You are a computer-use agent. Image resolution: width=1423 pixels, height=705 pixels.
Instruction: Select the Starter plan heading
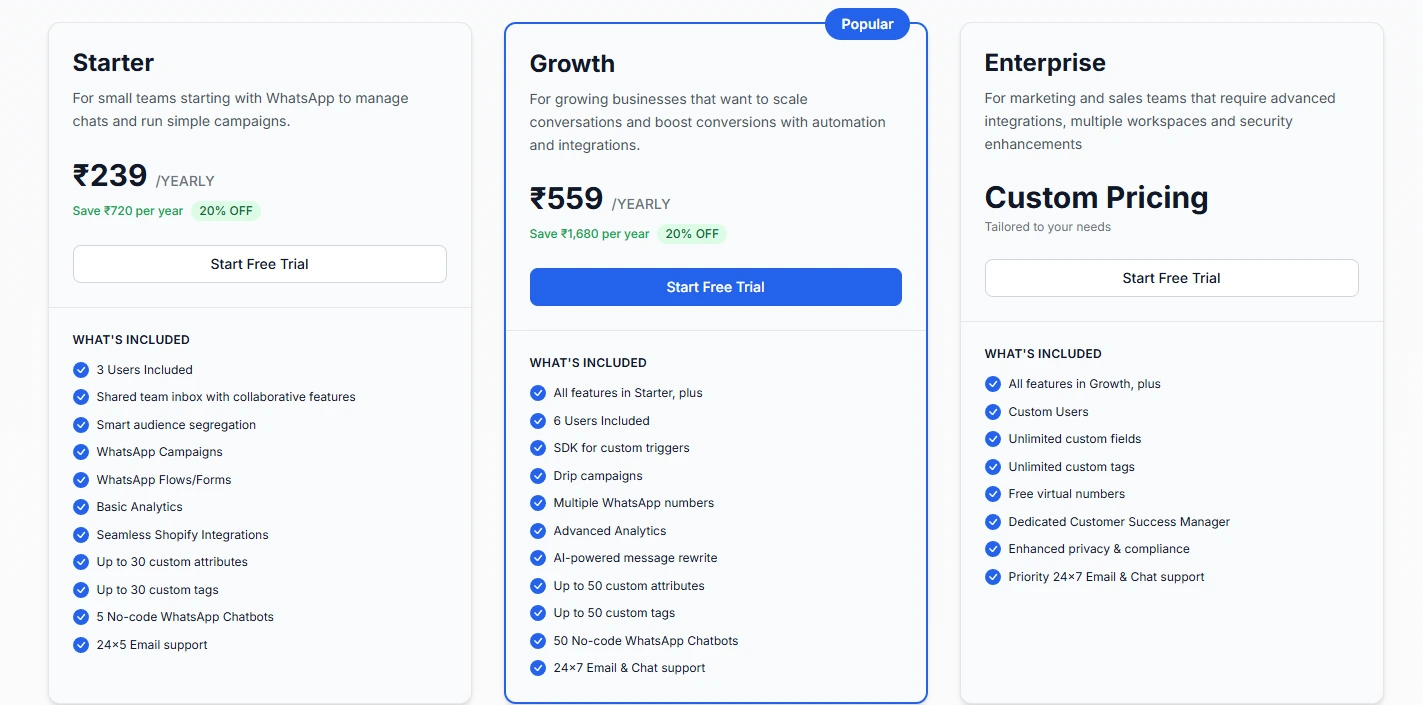pos(113,62)
